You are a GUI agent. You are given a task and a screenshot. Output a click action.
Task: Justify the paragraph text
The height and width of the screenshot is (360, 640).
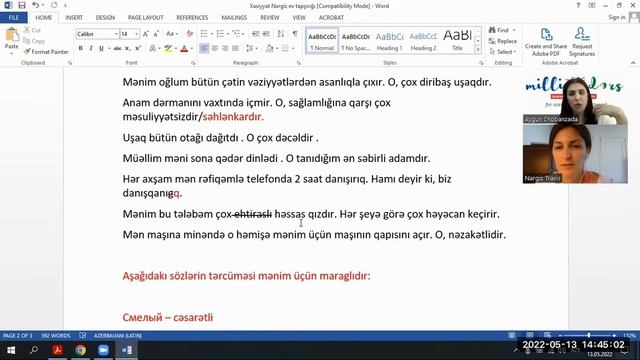235,49
